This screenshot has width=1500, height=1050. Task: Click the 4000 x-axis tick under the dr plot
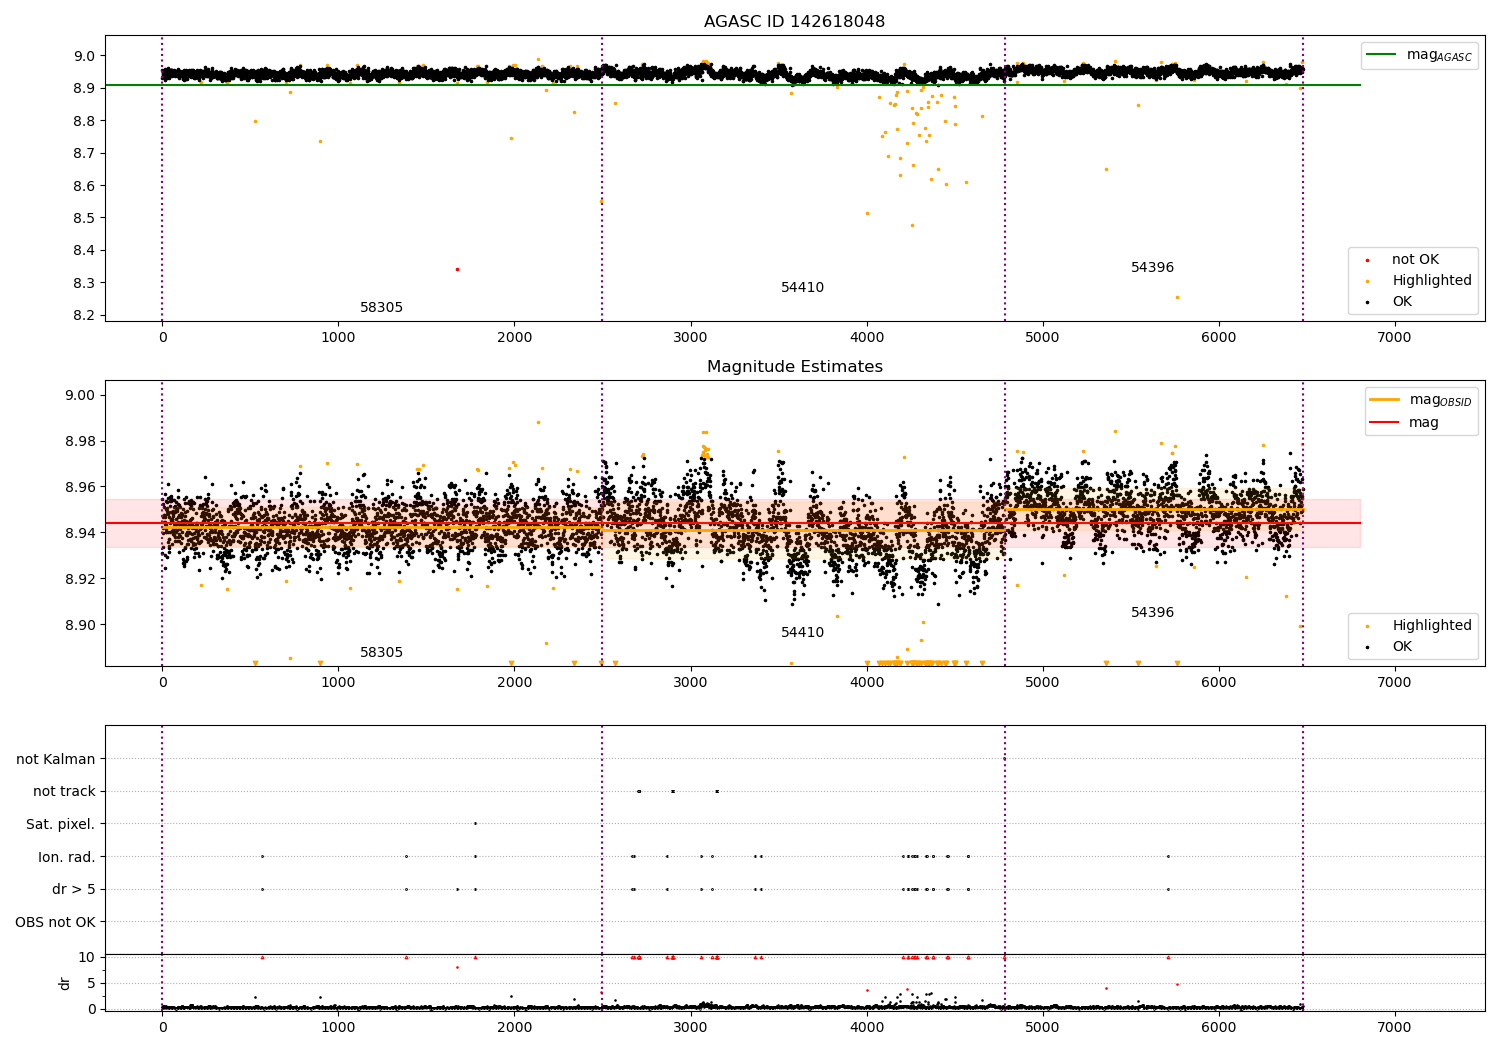coord(866,1027)
